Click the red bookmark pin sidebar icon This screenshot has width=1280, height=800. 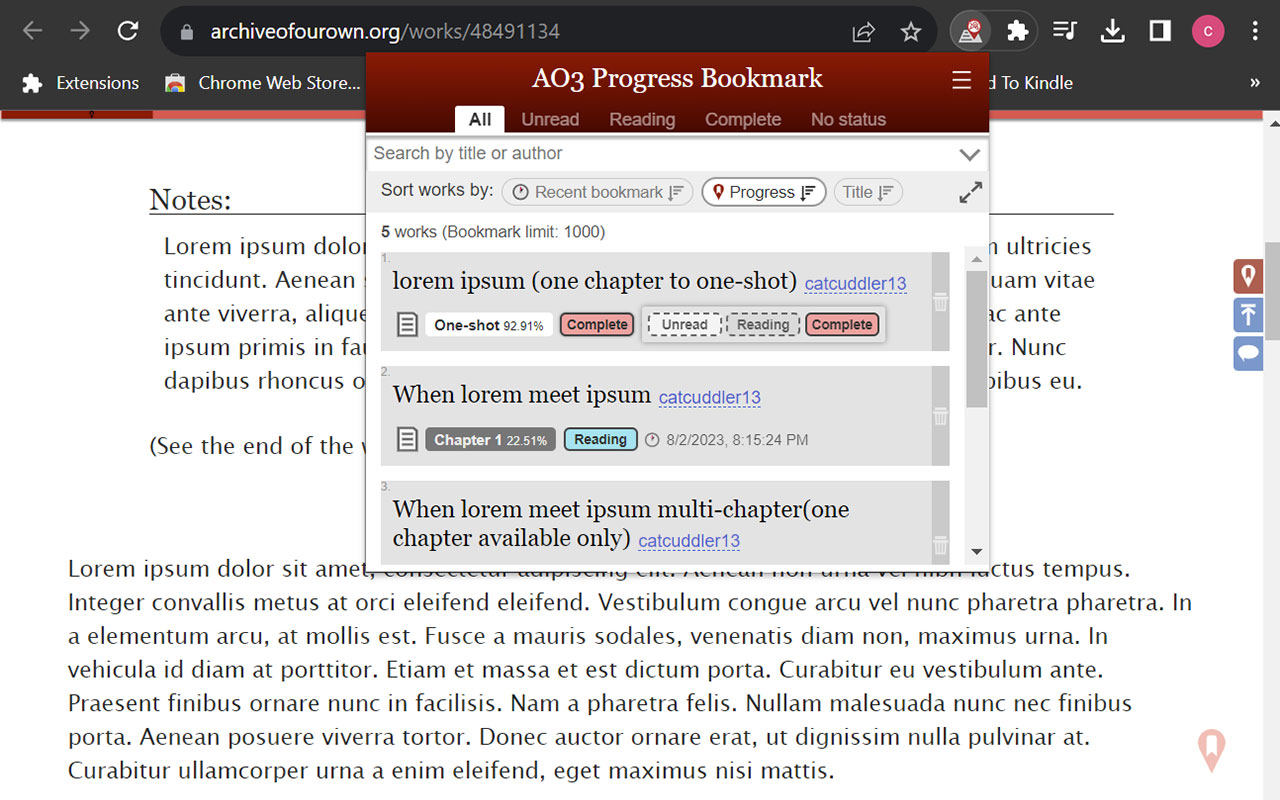tap(1247, 275)
